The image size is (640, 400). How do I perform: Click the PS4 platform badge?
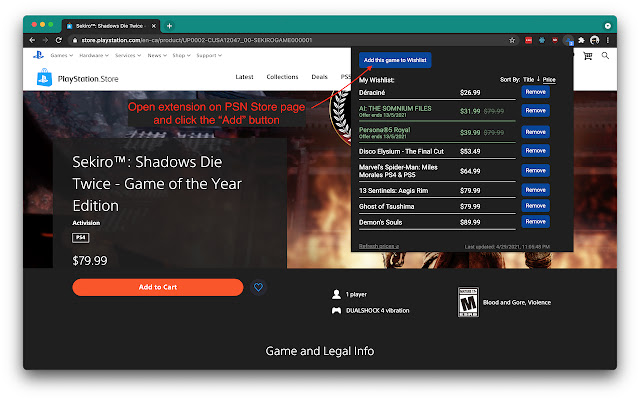[80, 238]
